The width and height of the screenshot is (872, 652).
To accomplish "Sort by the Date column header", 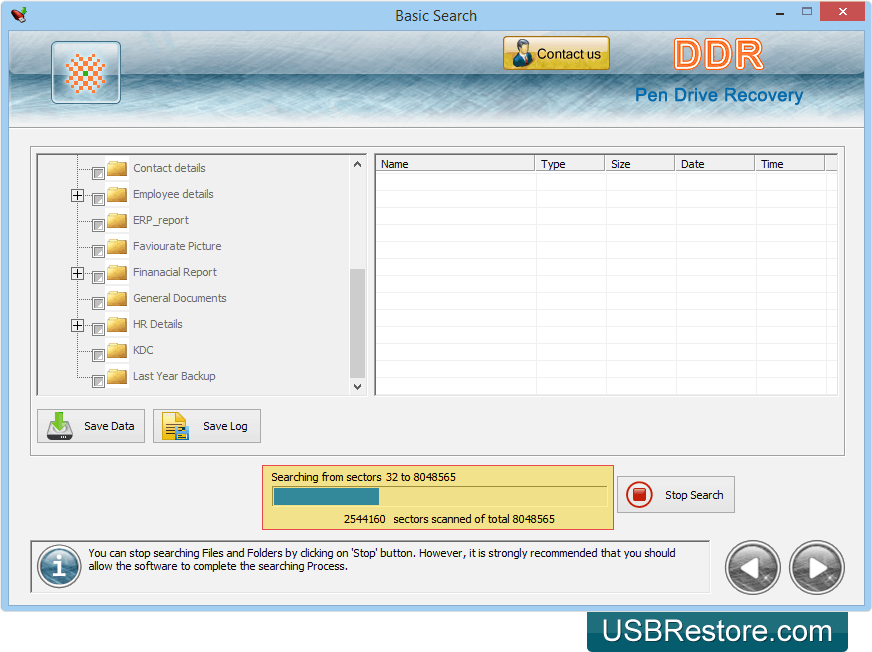I will [x=715, y=164].
